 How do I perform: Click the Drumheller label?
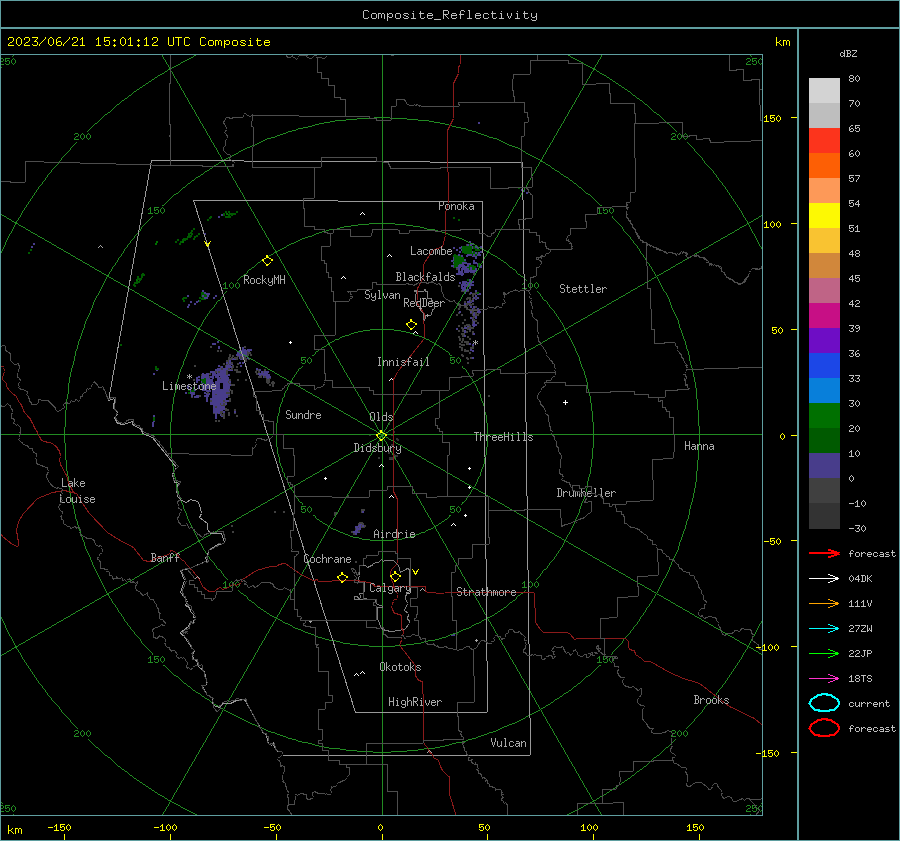586,493
